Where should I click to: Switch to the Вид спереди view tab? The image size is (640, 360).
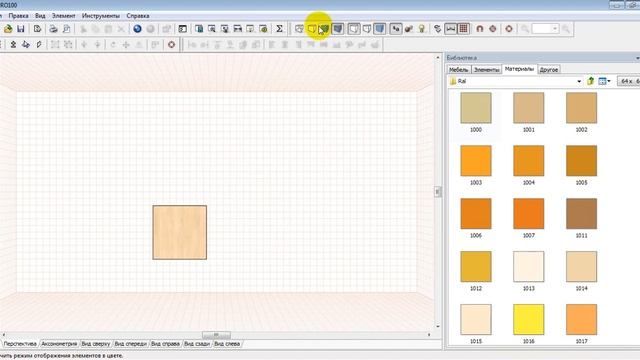pos(130,344)
